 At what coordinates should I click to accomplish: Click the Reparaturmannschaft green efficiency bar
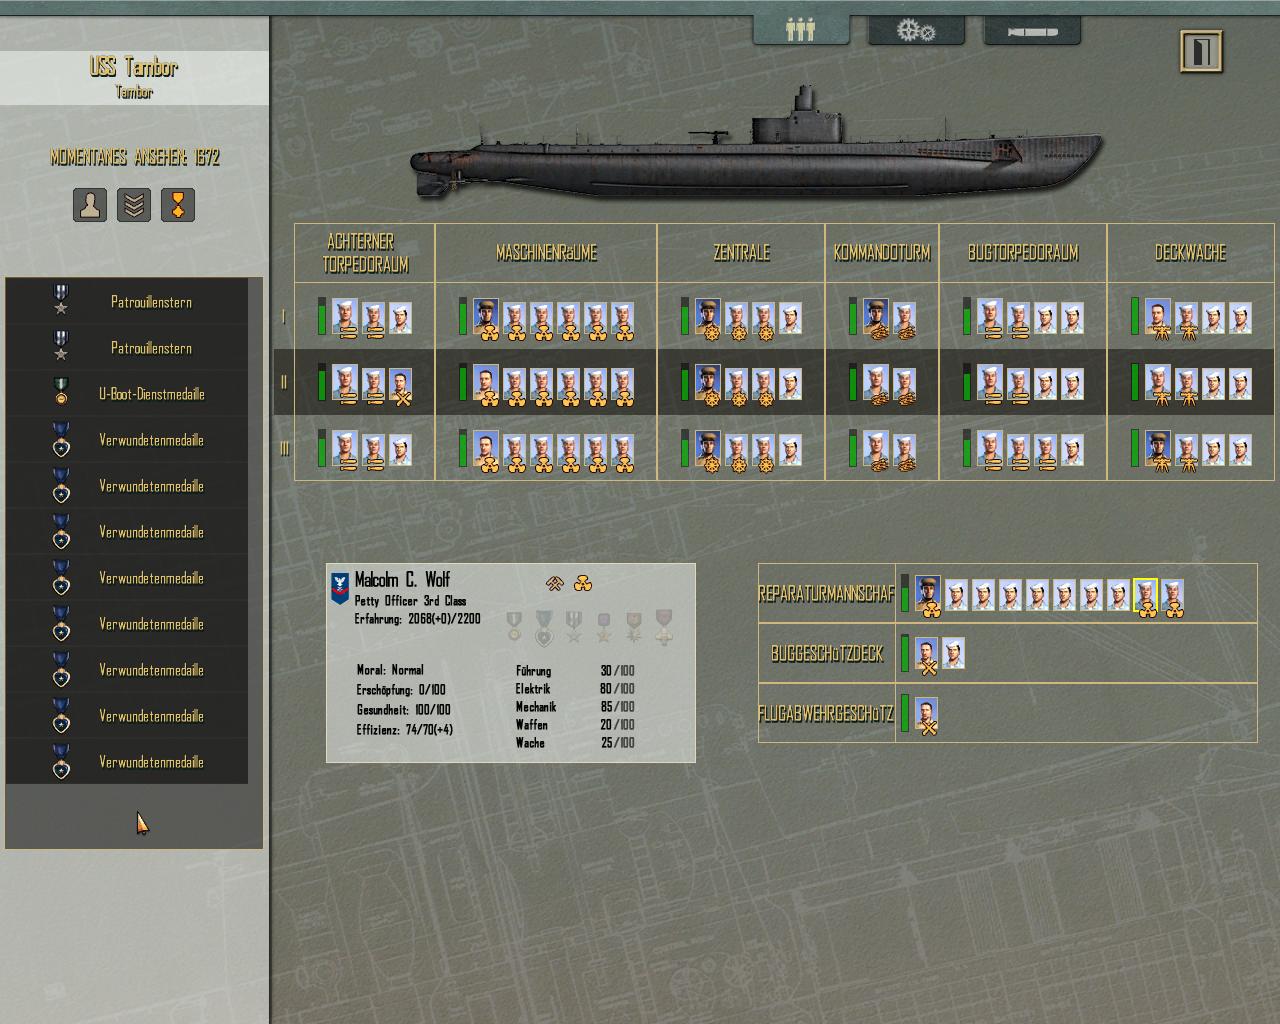tap(905, 594)
